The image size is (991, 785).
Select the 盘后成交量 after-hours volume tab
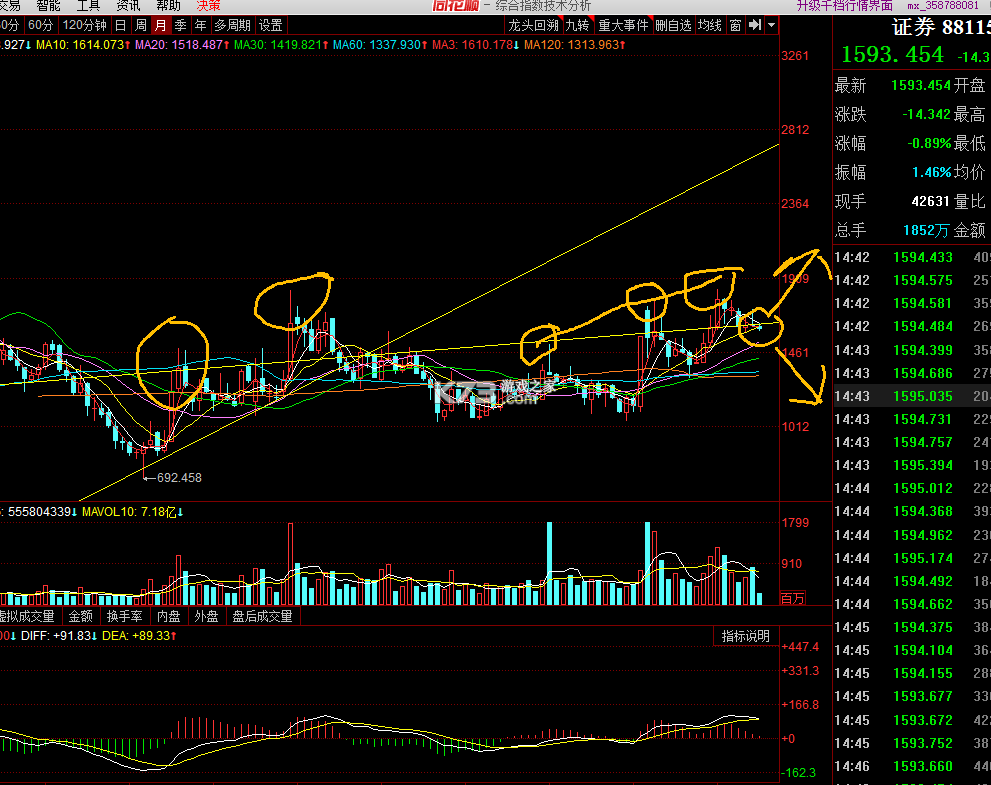pyautogui.click(x=262, y=616)
